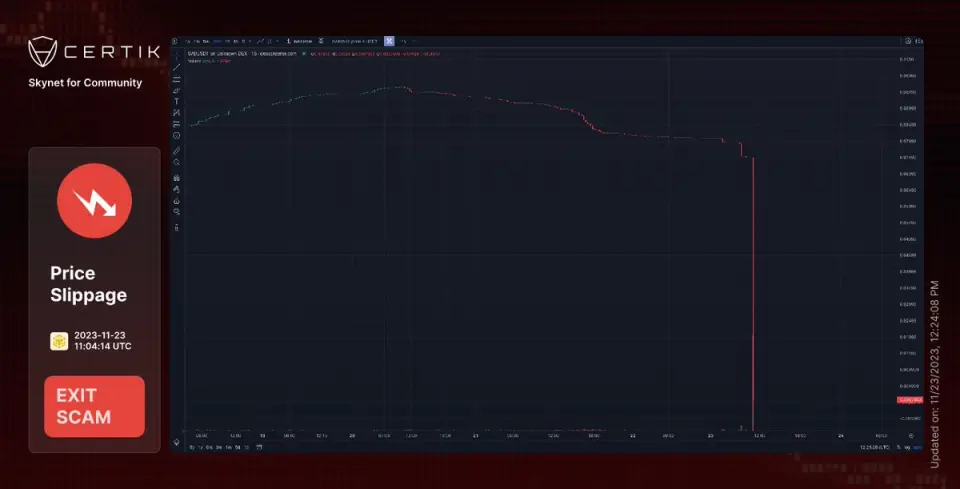Select the ruler measure tool
960x489 pixels.
pyautogui.click(x=176, y=150)
